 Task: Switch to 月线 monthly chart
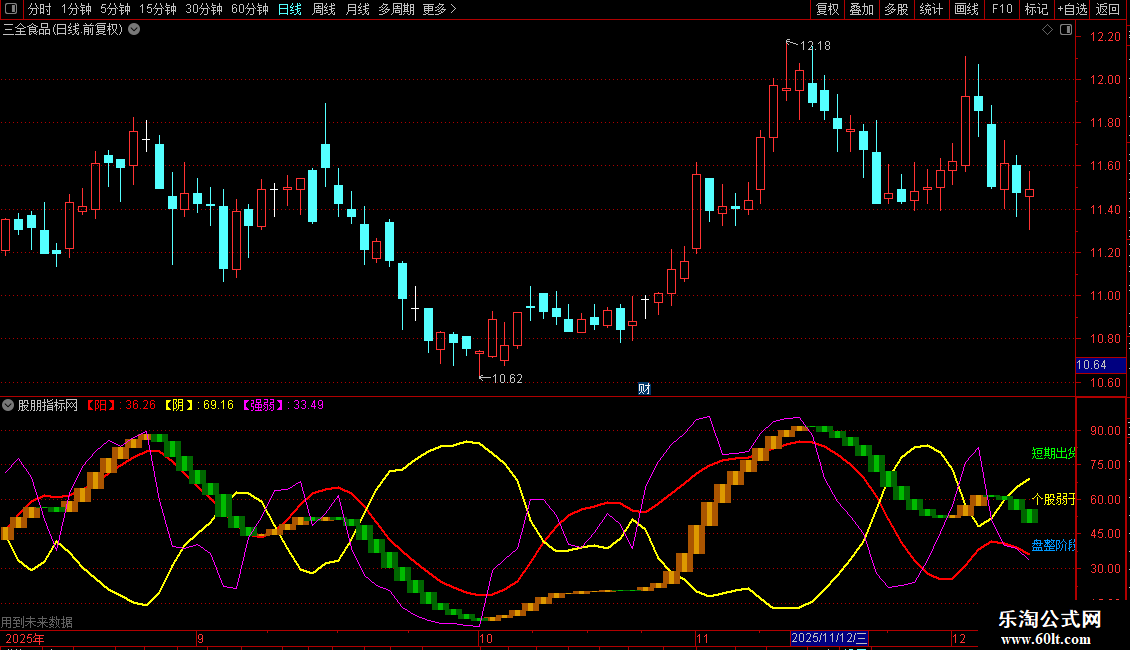(357, 9)
